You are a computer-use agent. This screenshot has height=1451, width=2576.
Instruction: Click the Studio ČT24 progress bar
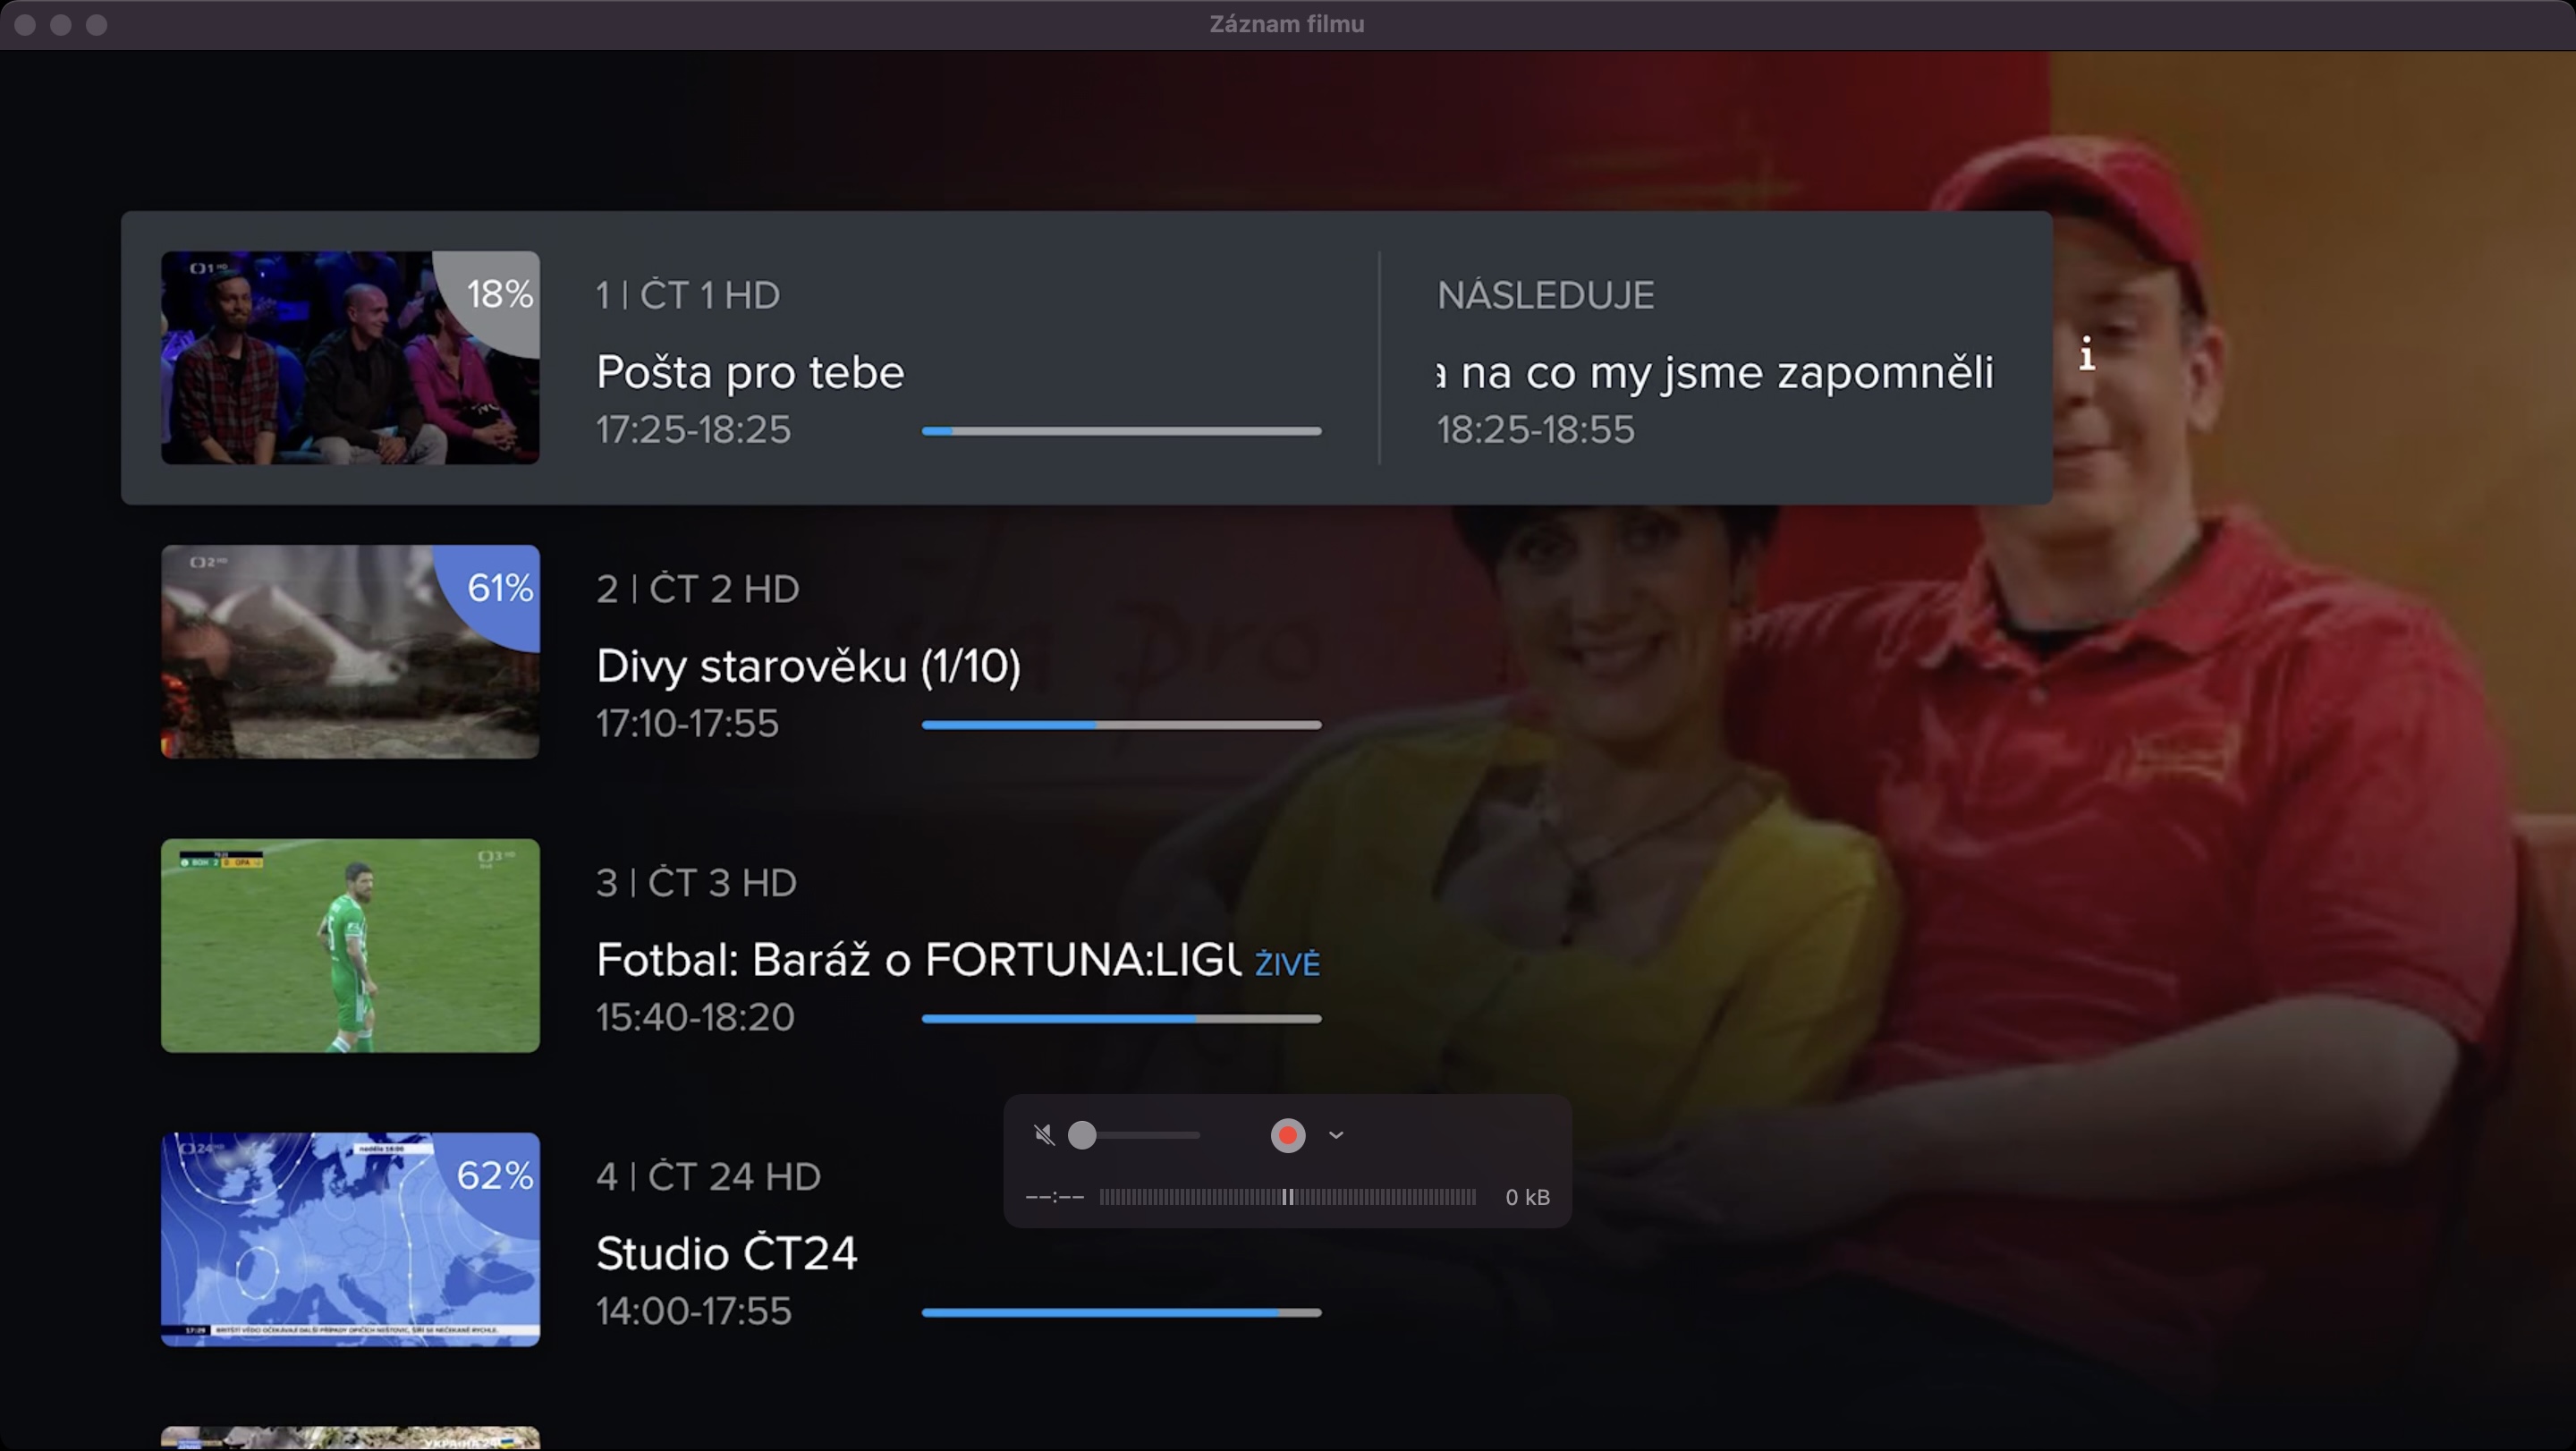pos(1121,1313)
